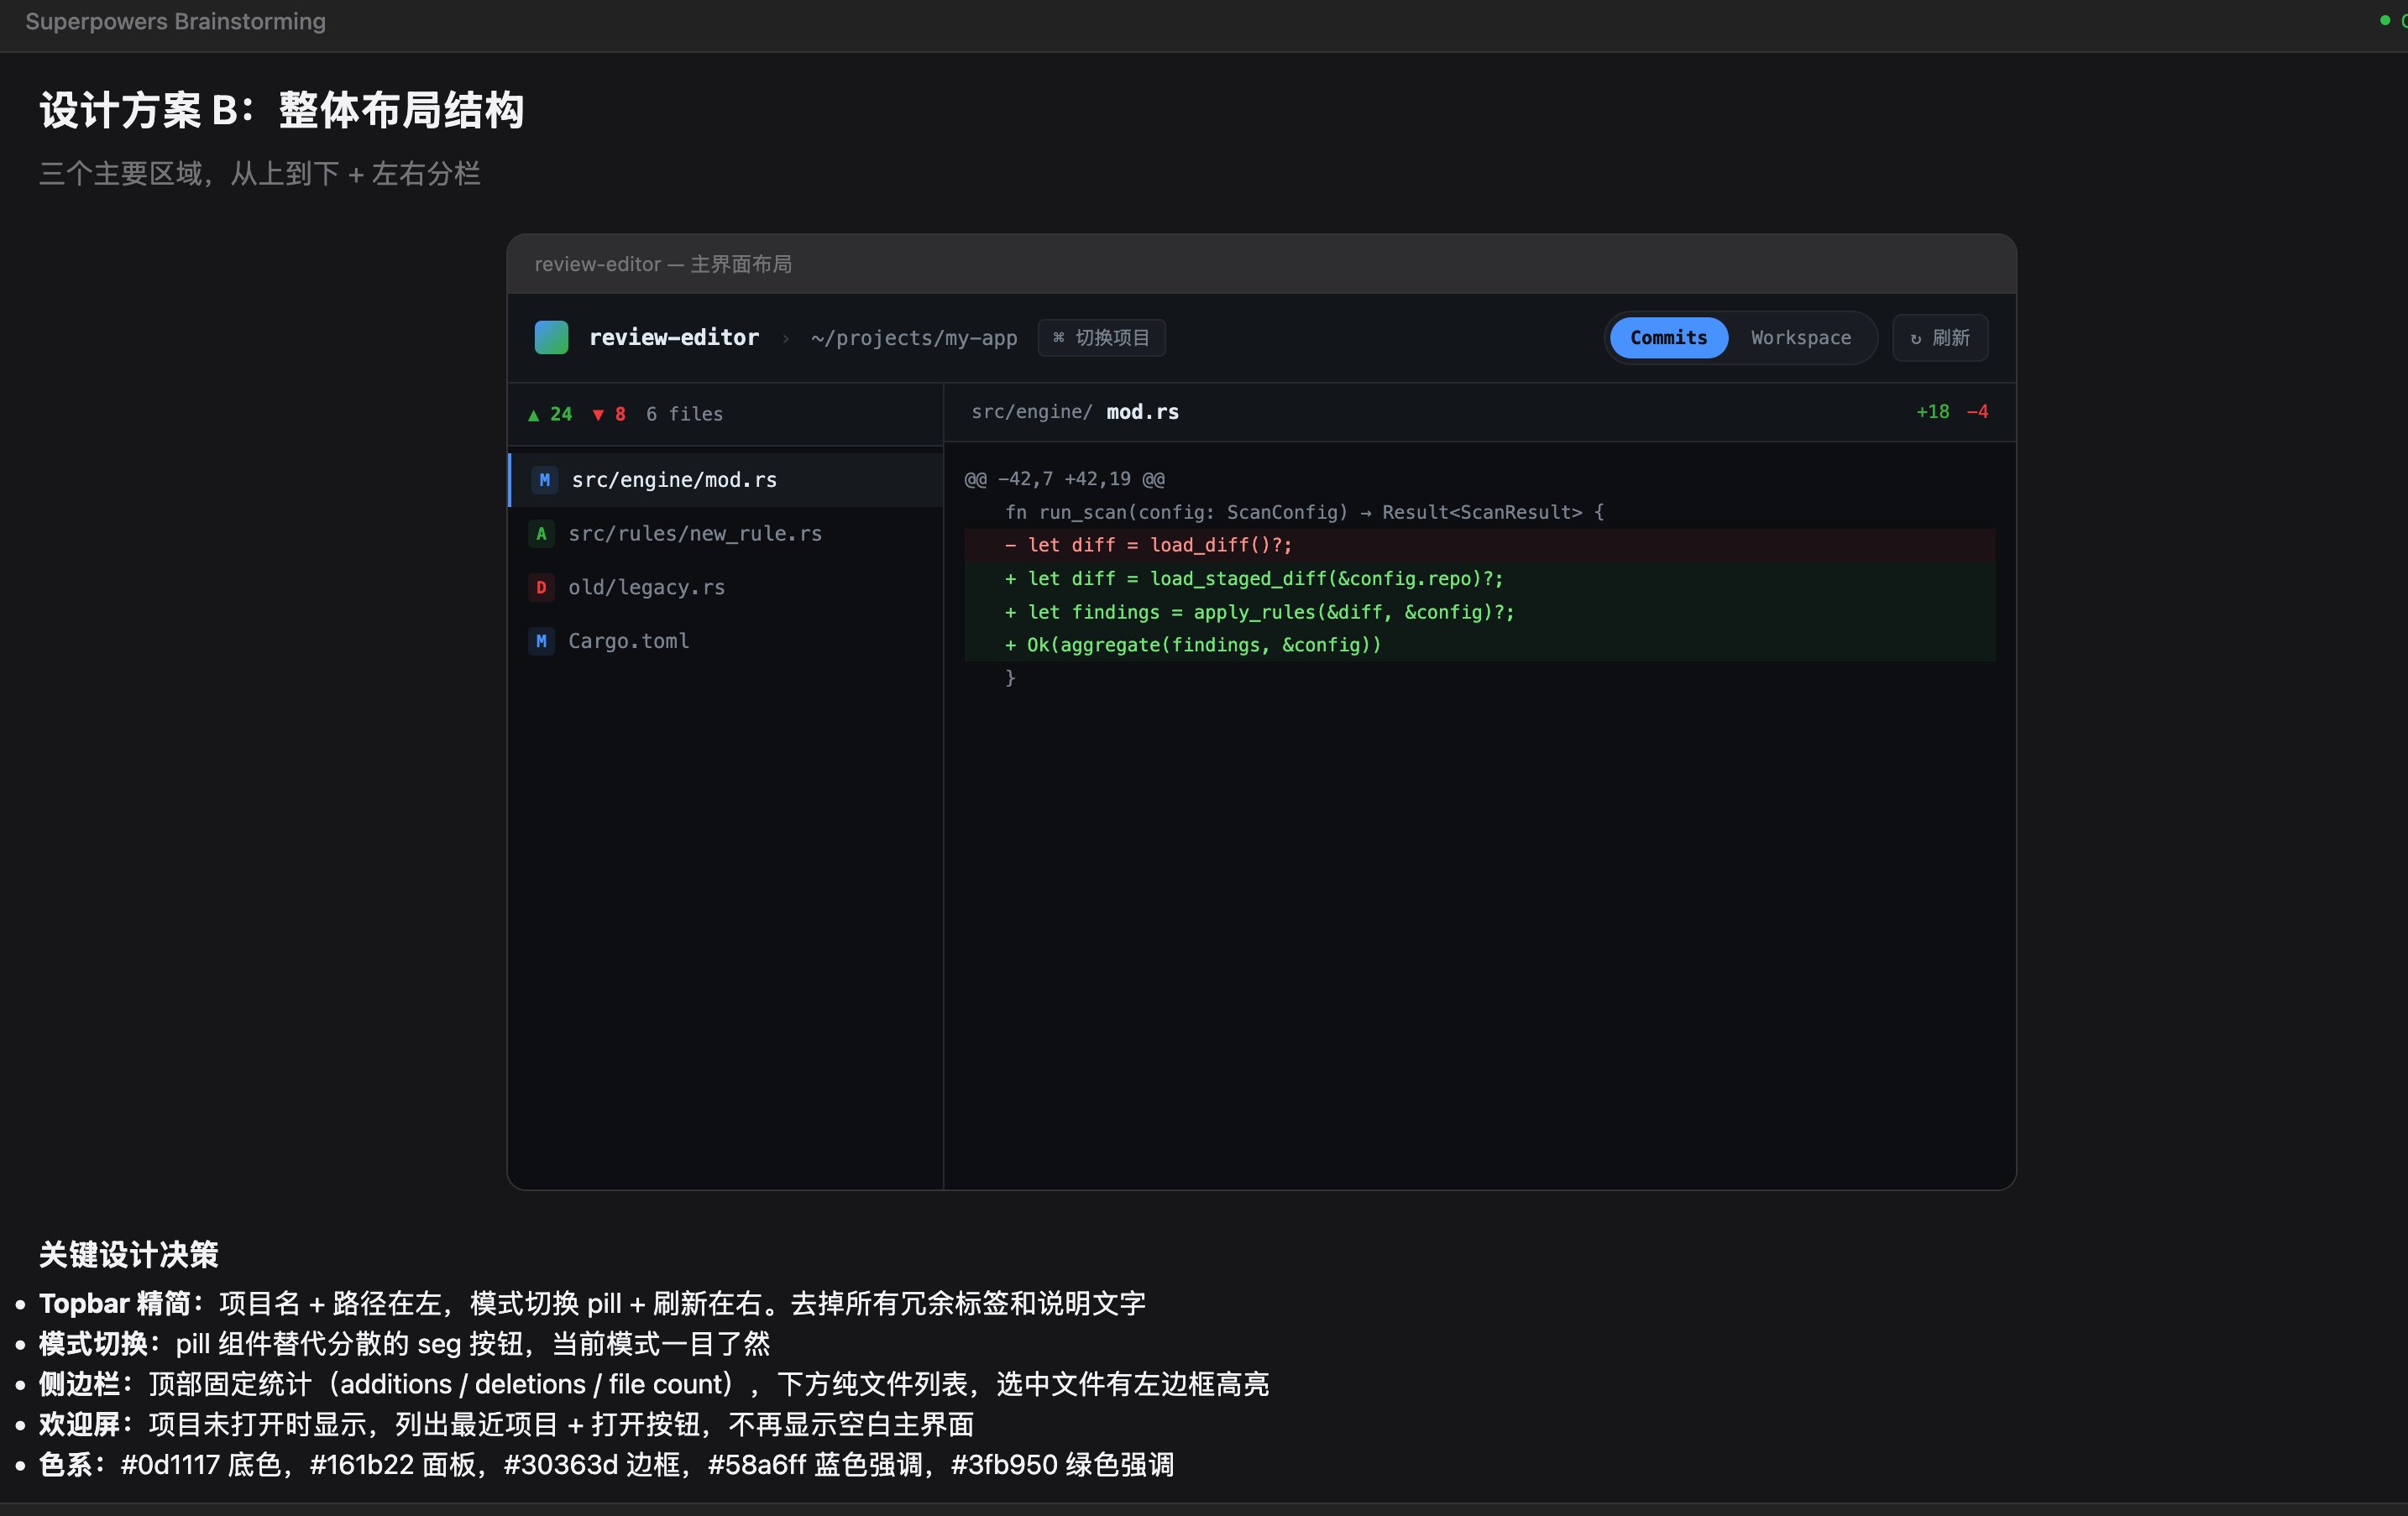Viewport: 2408px width, 1516px height.
Task: Switch to Commits mode in the pill toggle
Action: [1668, 338]
